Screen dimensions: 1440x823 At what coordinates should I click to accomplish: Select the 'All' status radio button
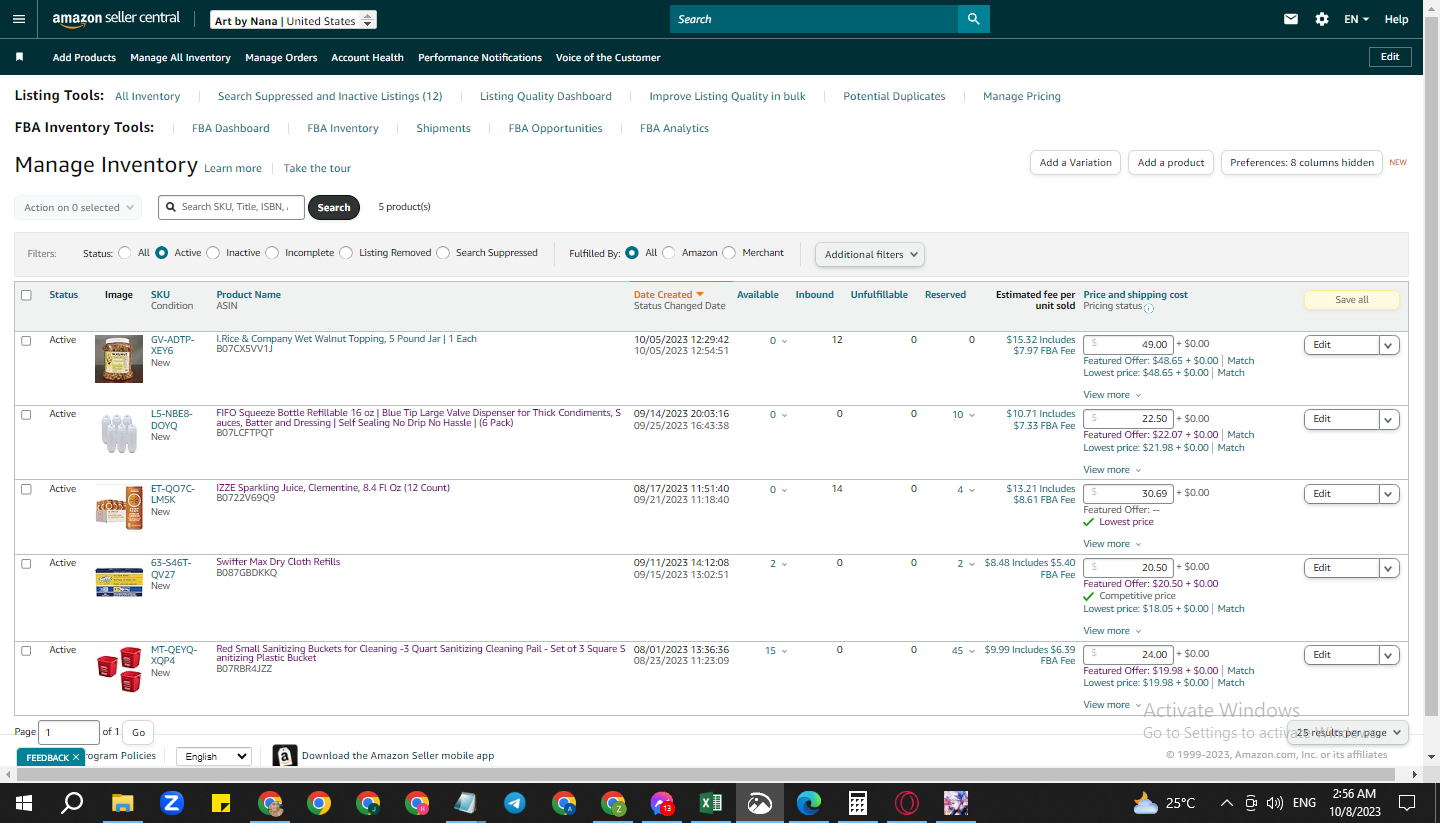pos(125,253)
